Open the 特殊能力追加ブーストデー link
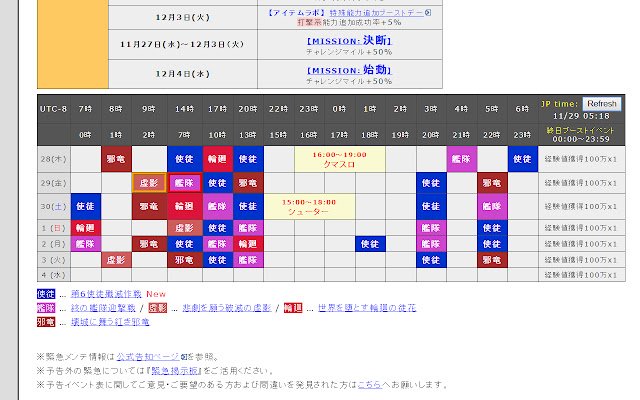This screenshot has width=640, height=400. pos(377,13)
